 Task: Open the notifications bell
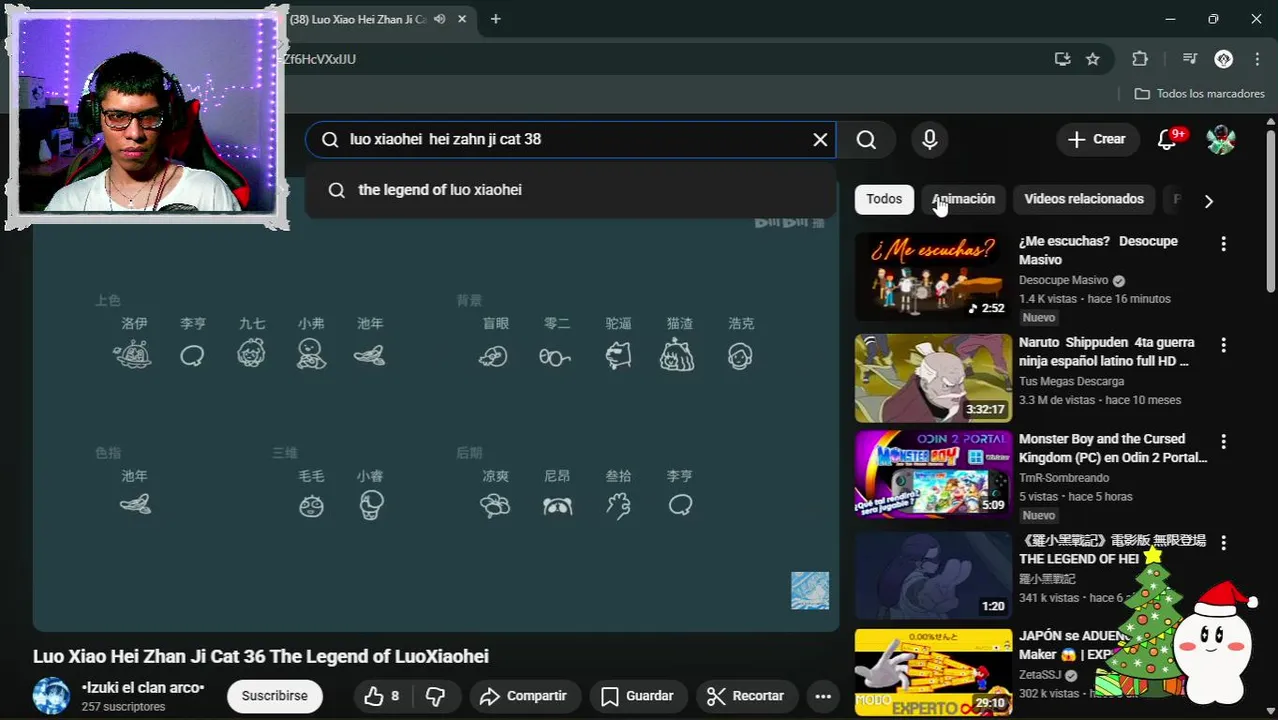point(1167,140)
